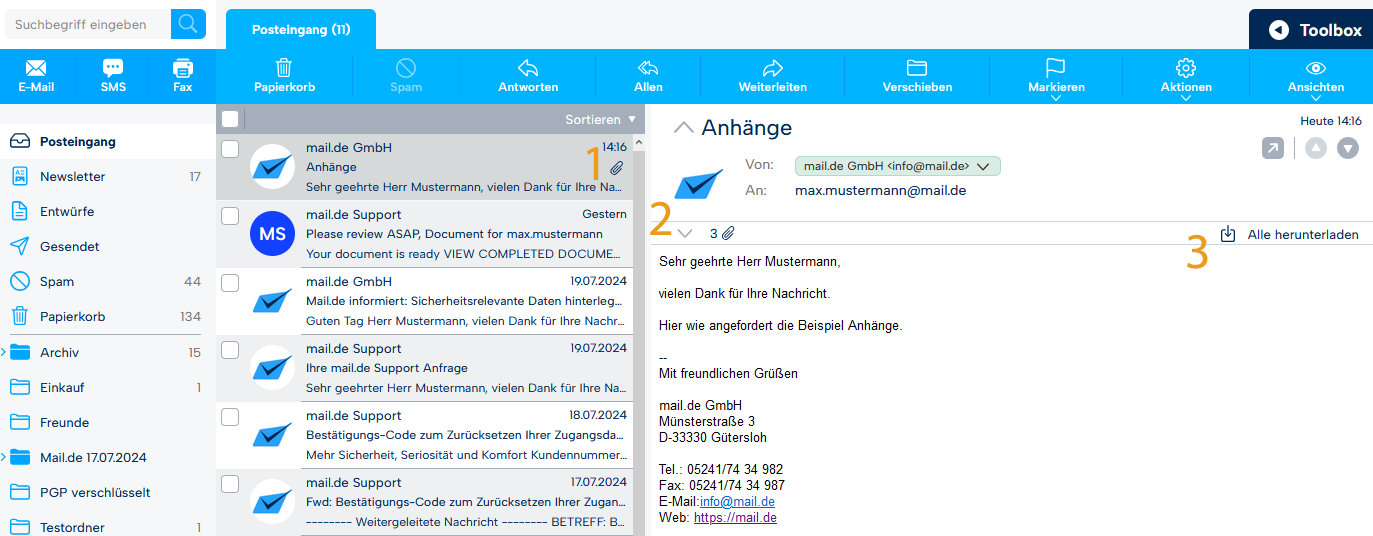The image size is (1373, 536).
Task: Click the info@mail.de link in signature
Action: pyautogui.click(x=737, y=502)
